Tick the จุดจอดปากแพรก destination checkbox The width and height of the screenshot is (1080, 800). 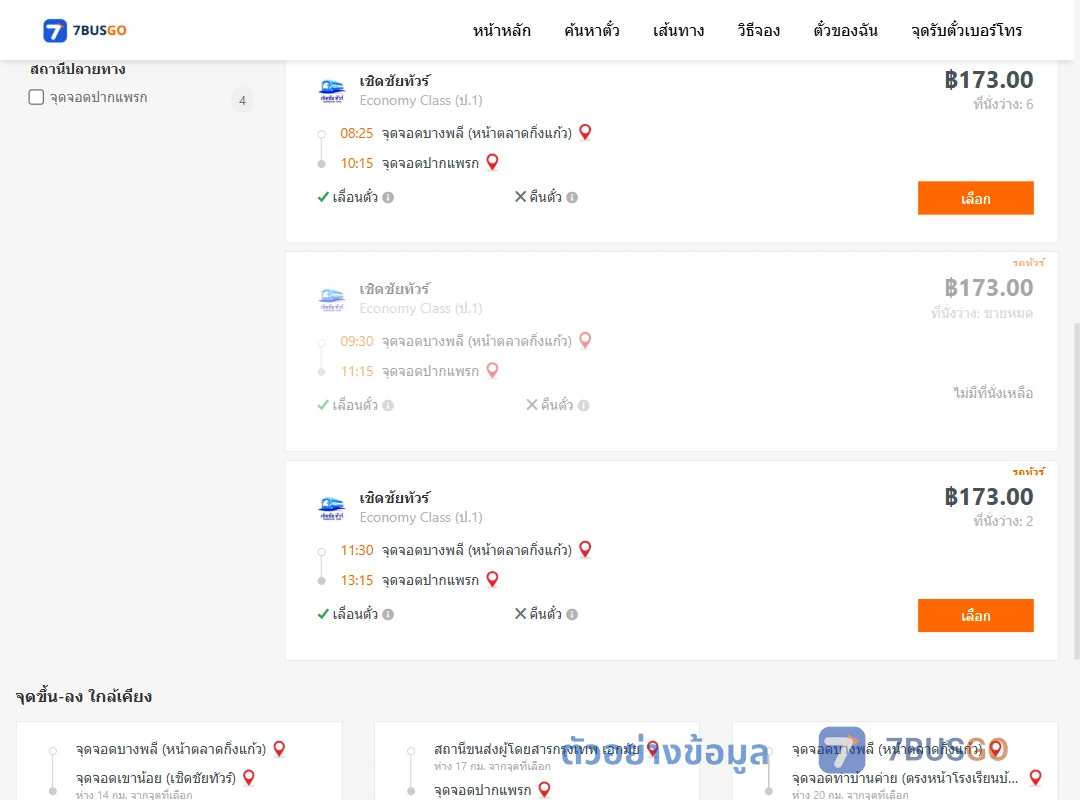pos(37,97)
